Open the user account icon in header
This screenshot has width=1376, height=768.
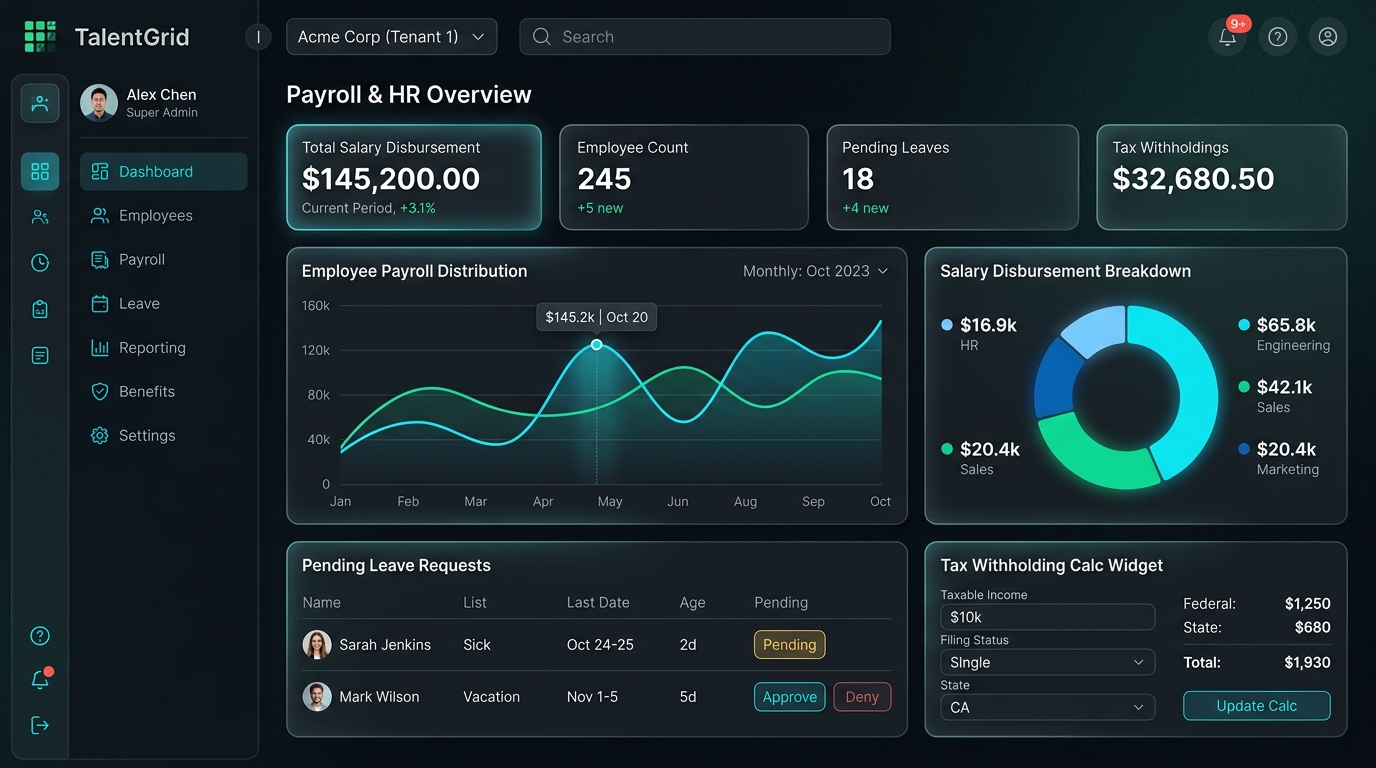(1328, 37)
